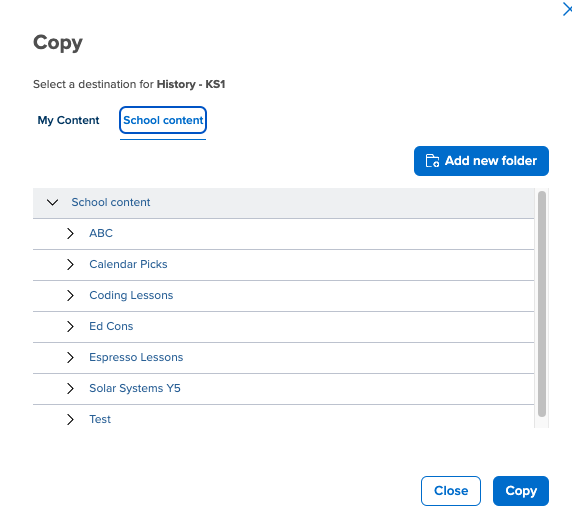The height and width of the screenshot is (529, 572).
Task: Close the Copy dialog with the X icon
Action: [x=567, y=9]
